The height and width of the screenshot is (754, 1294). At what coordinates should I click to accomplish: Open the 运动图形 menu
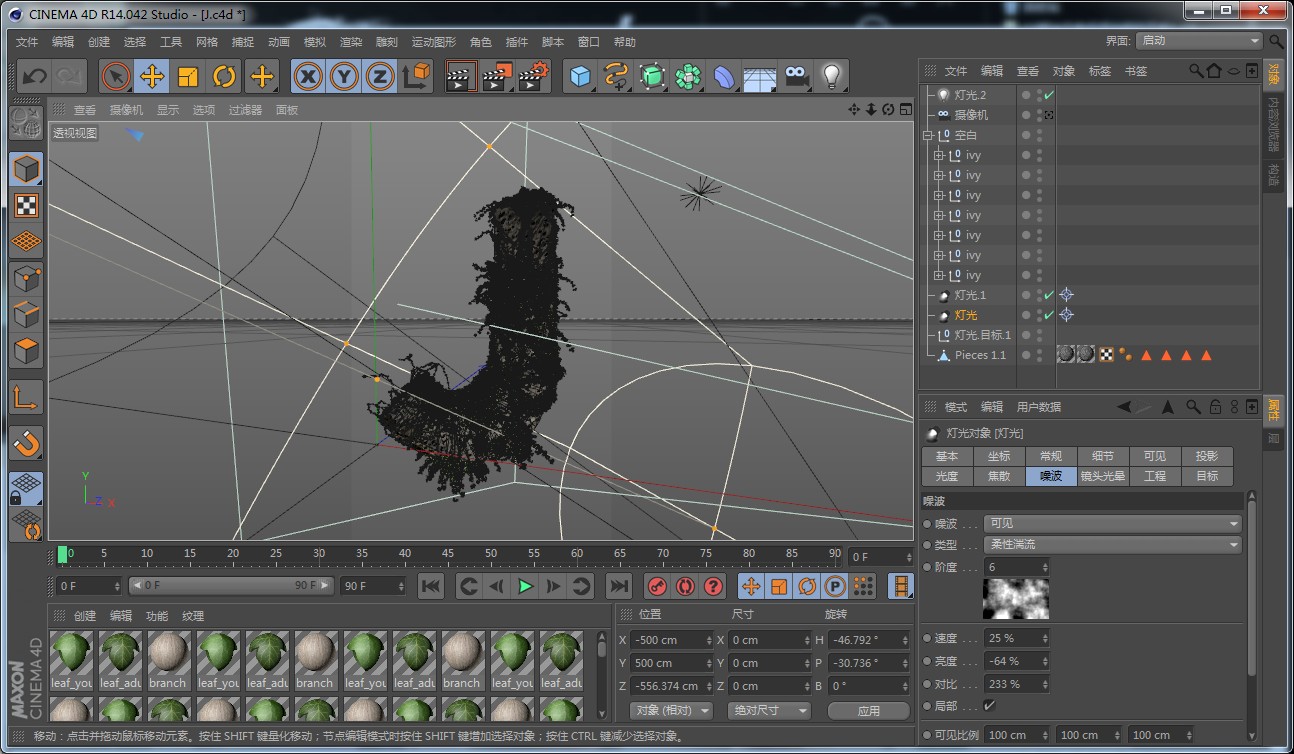[434, 42]
